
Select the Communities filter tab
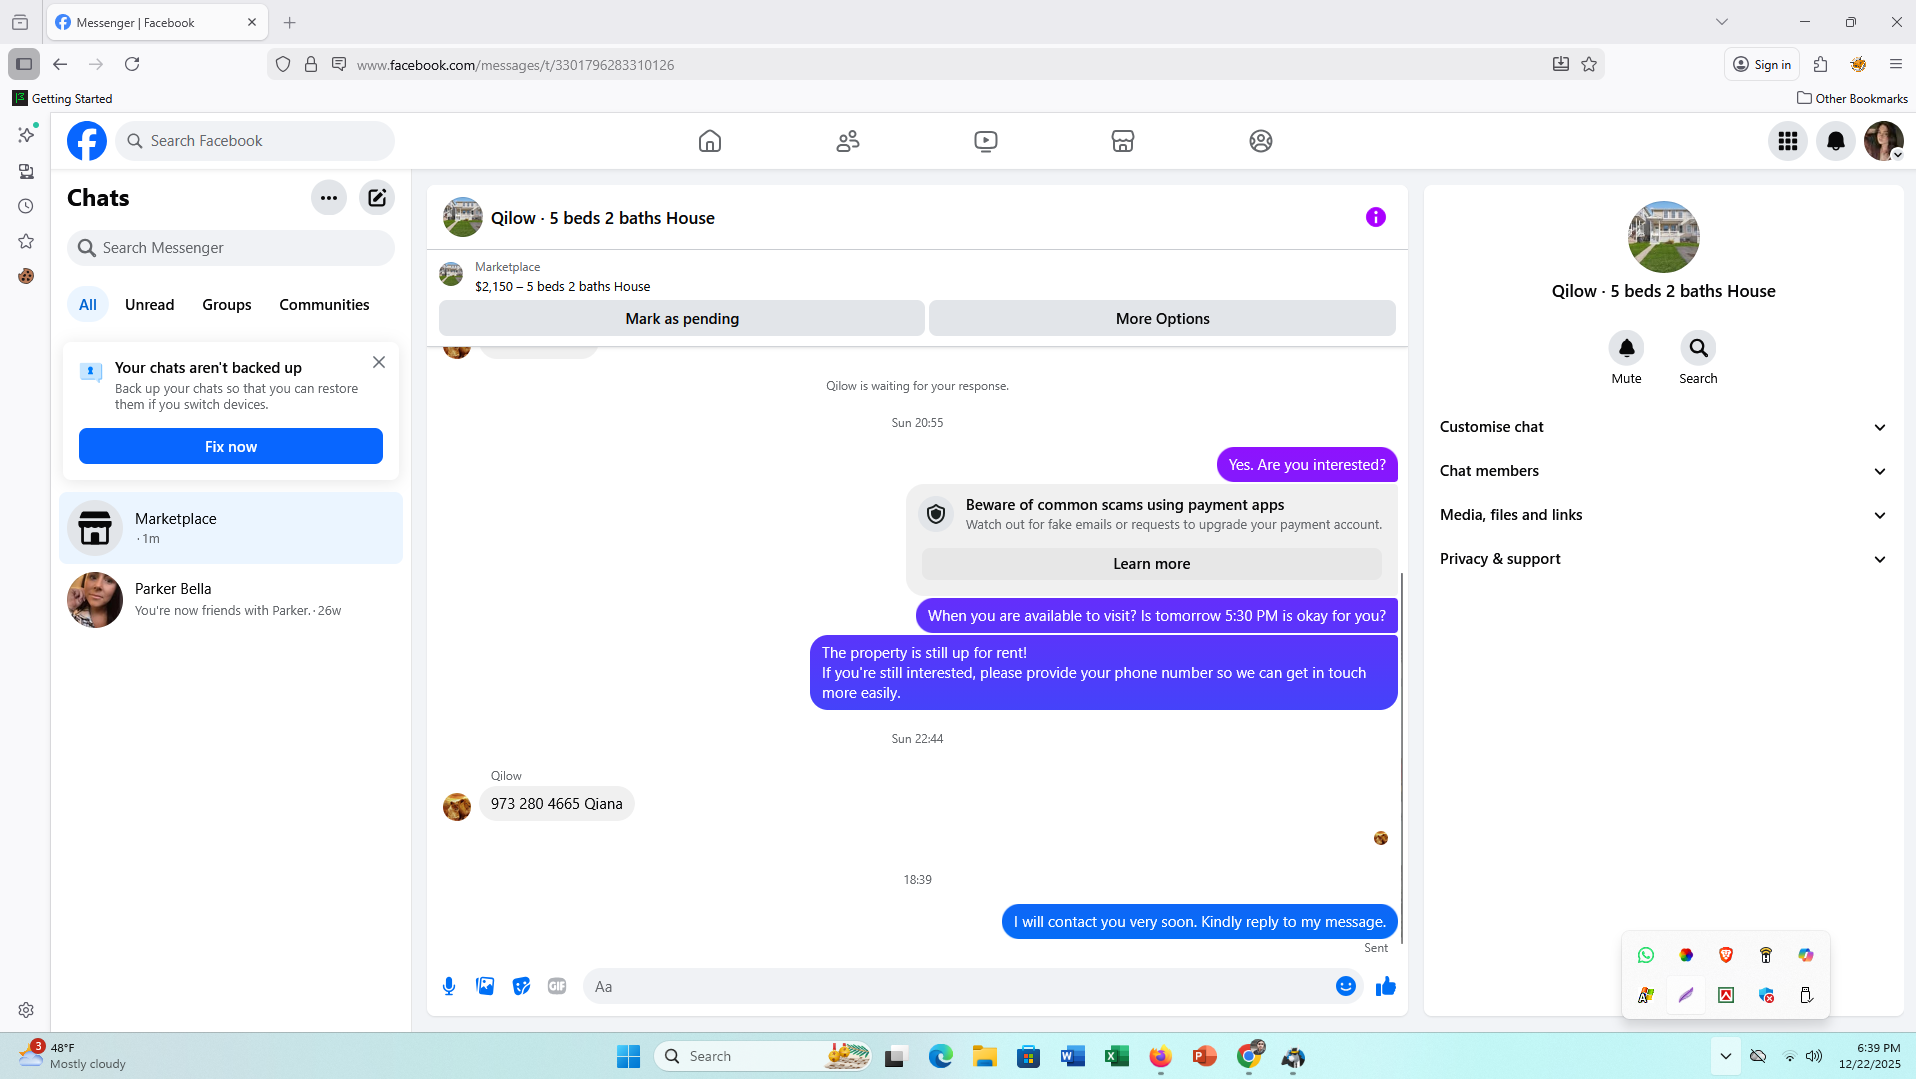pyautogui.click(x=324, y=305)
